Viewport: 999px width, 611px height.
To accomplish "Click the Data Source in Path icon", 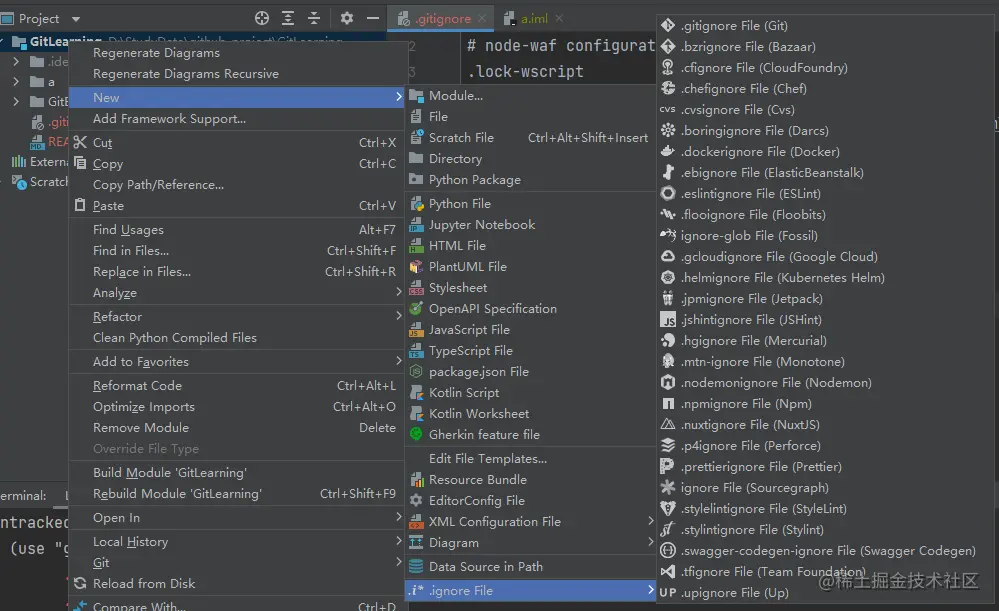I will [x=416, y=566].
